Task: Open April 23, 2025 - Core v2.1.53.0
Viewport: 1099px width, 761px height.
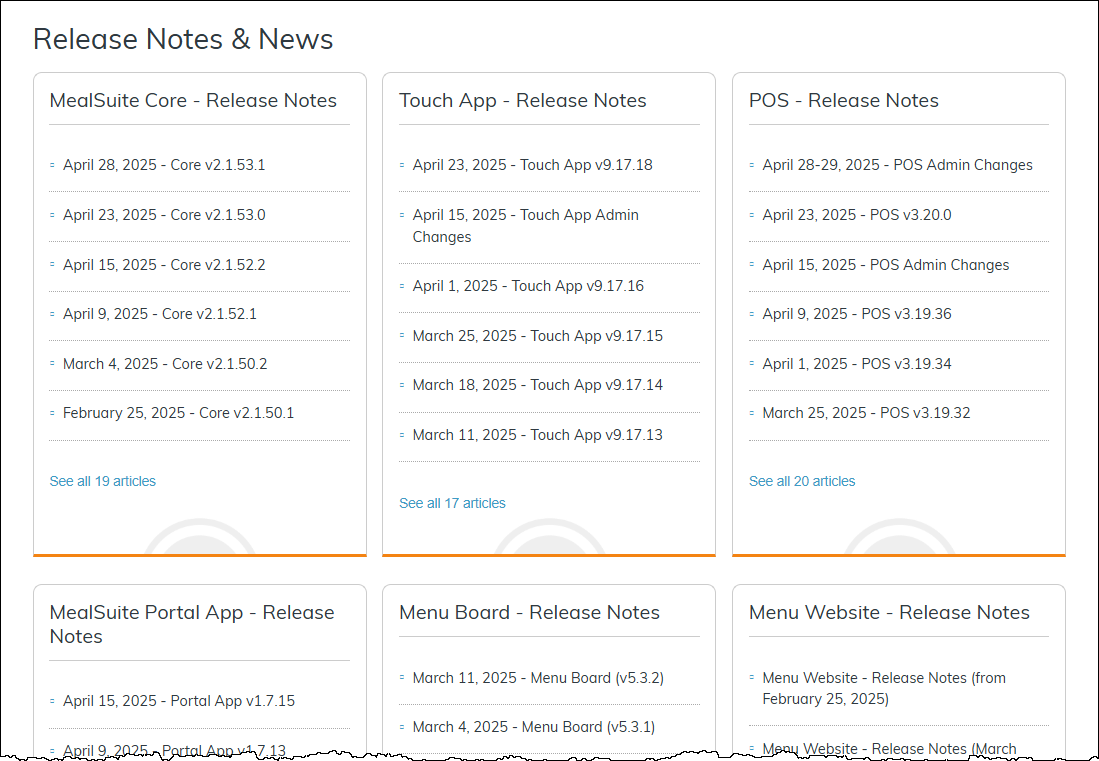Action: (x=164, y=215)
